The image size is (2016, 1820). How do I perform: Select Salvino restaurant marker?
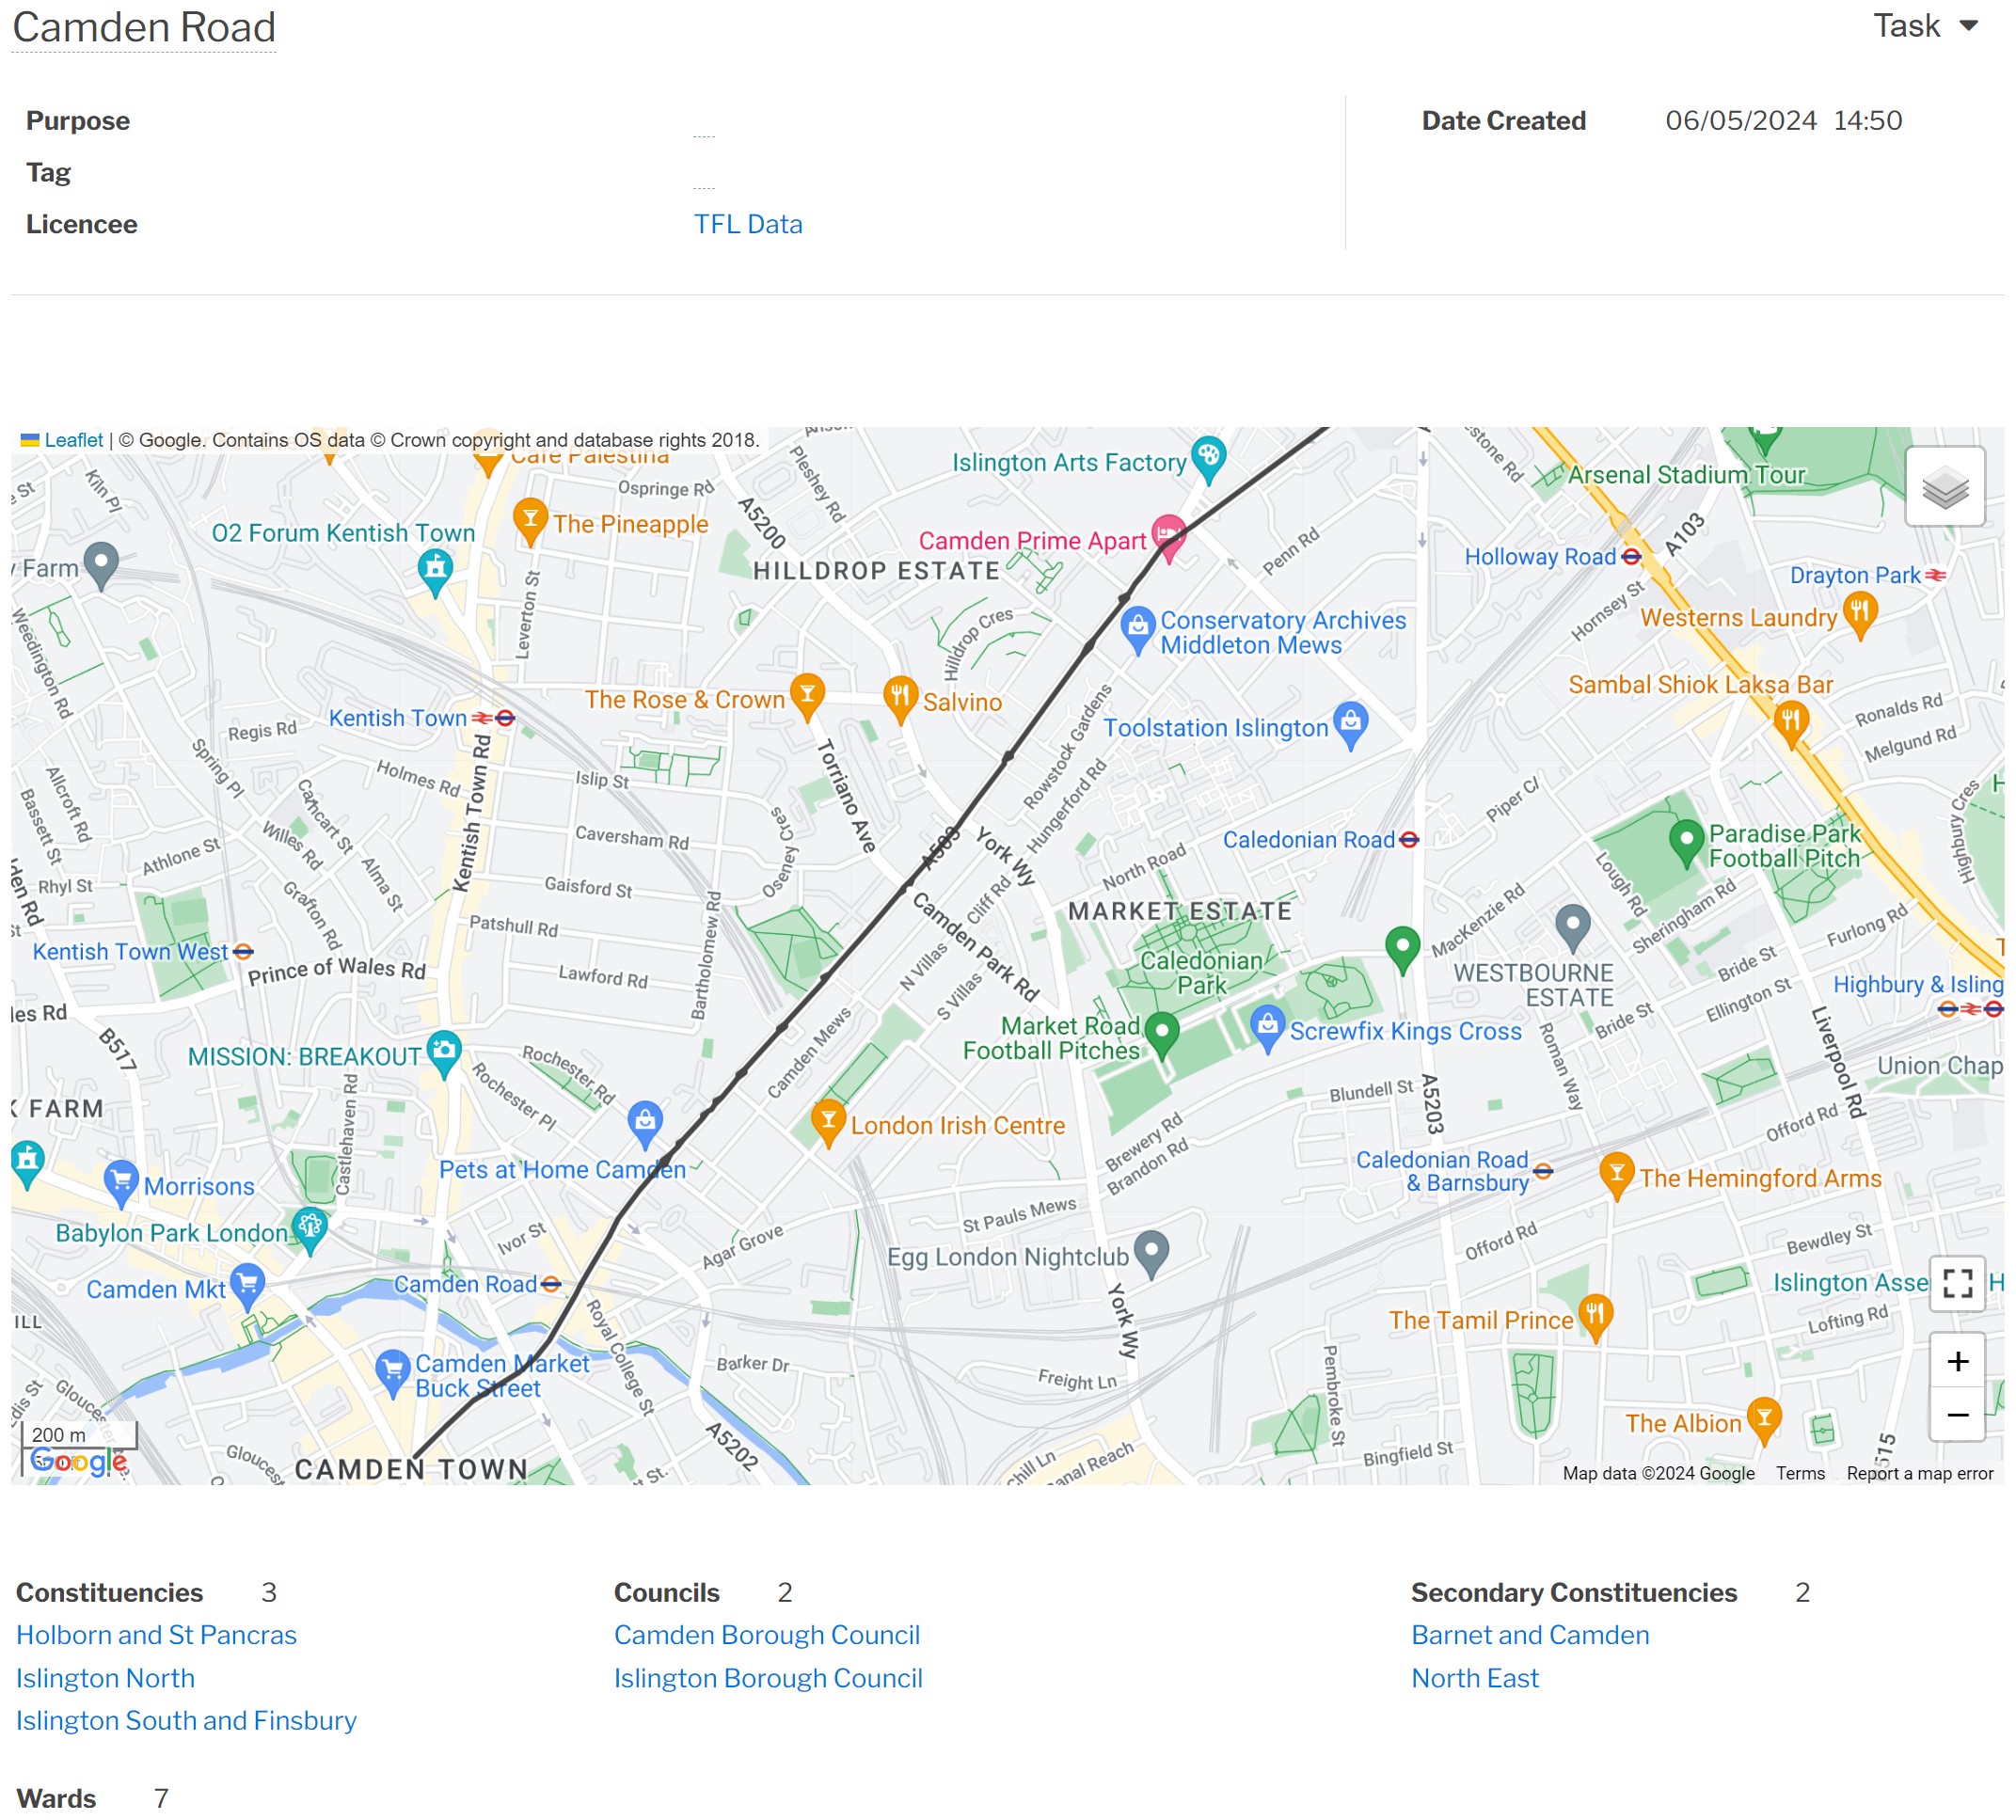pyautogui.click(x=900, y=700)
